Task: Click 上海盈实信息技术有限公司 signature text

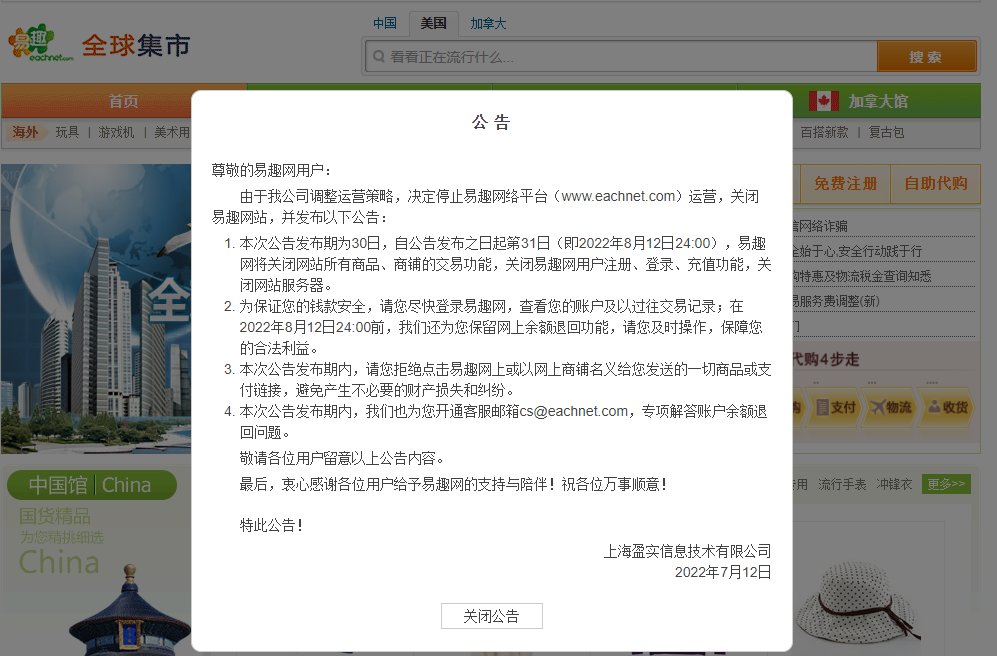Action: [x=687, y=551]
